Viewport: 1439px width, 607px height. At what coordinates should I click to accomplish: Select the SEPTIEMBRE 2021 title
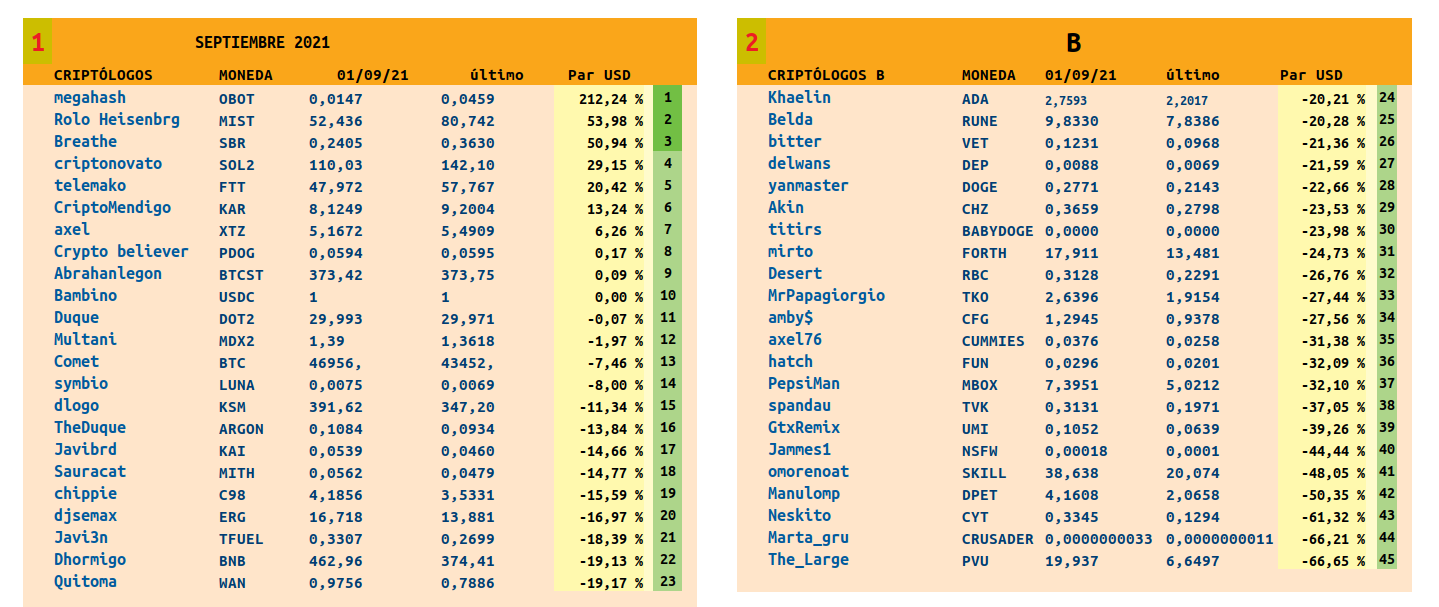point(262,43)
